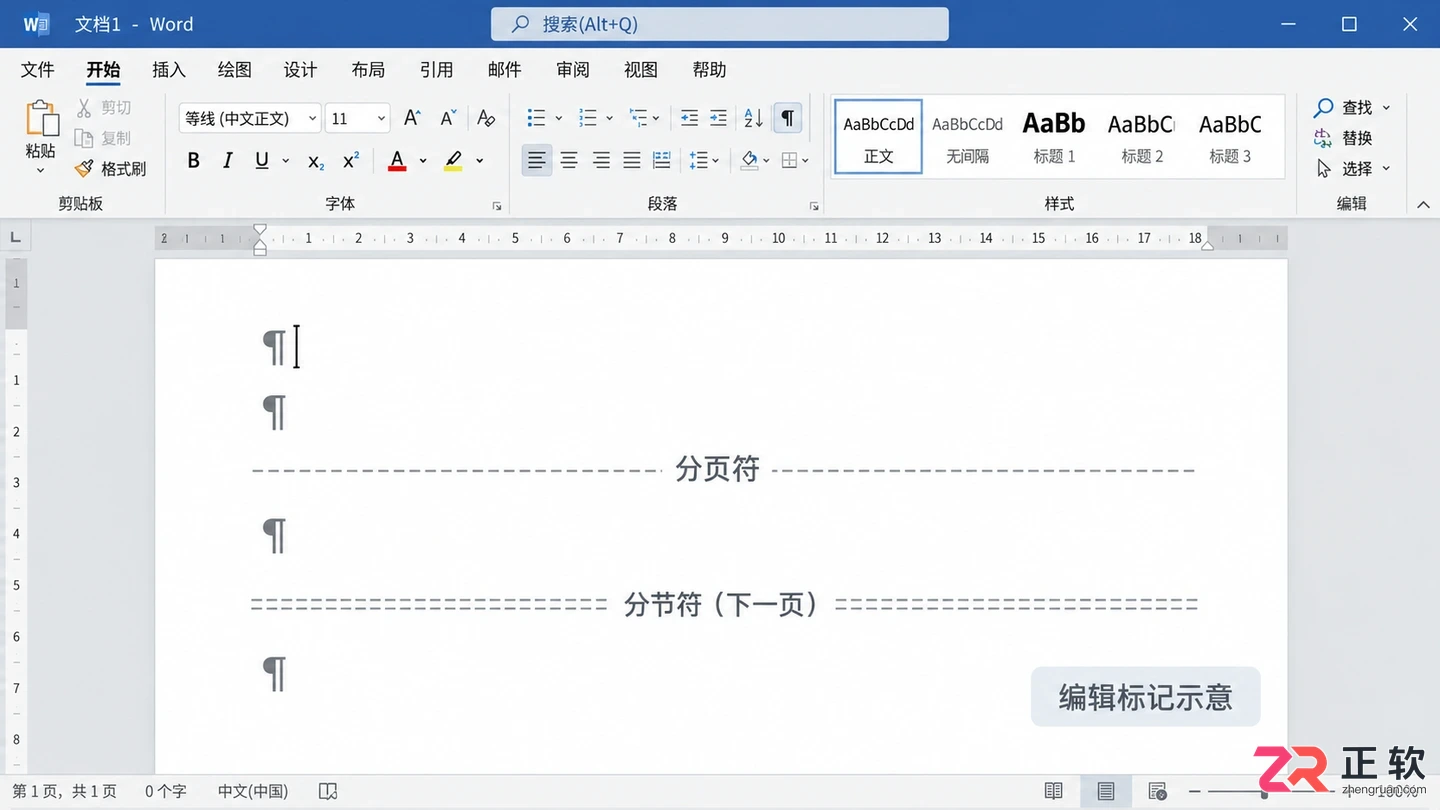
Task: Toggle show/hide paragraph marks button
Action: coord(788,118)
